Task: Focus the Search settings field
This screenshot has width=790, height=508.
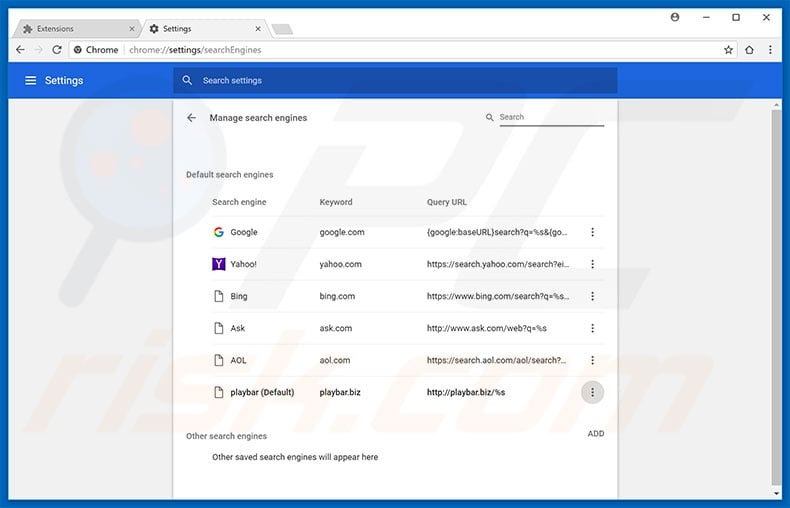Action: (396, 81)
